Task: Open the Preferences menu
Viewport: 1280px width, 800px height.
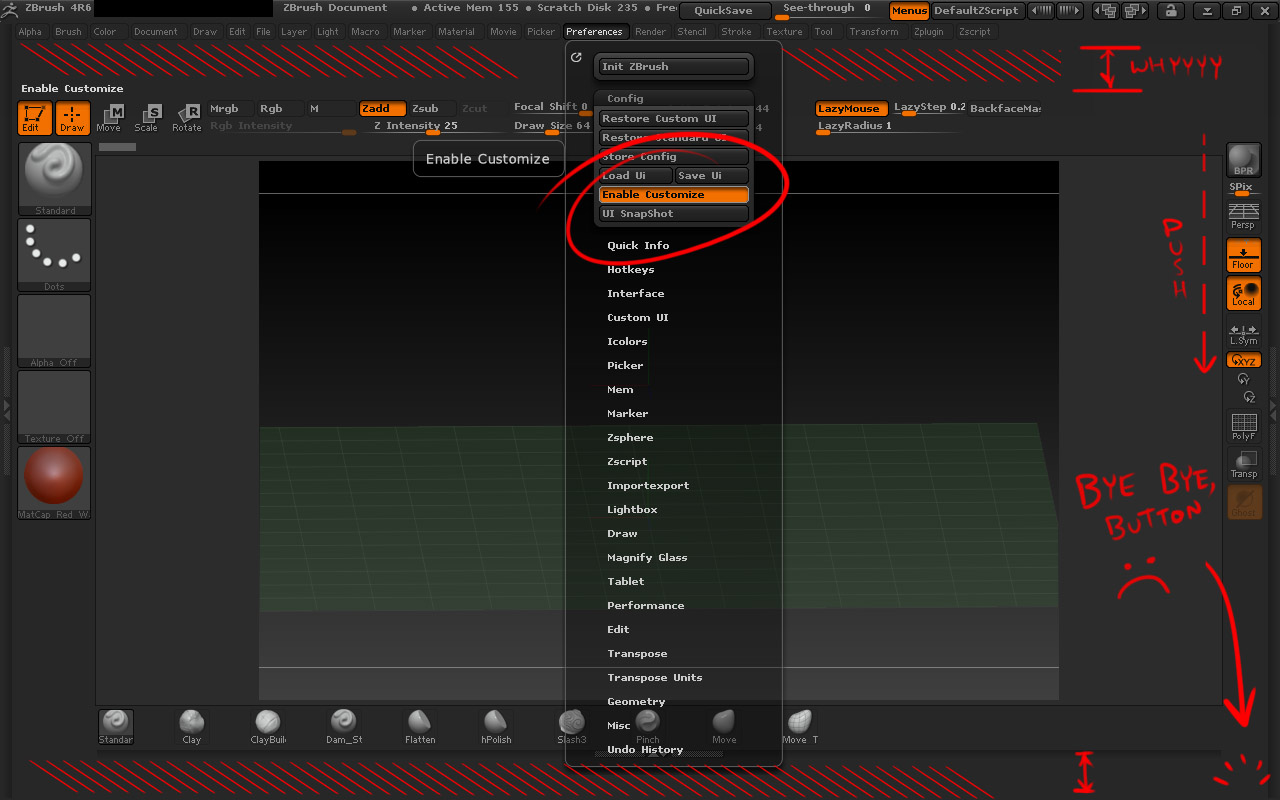Action: [594, 32]
